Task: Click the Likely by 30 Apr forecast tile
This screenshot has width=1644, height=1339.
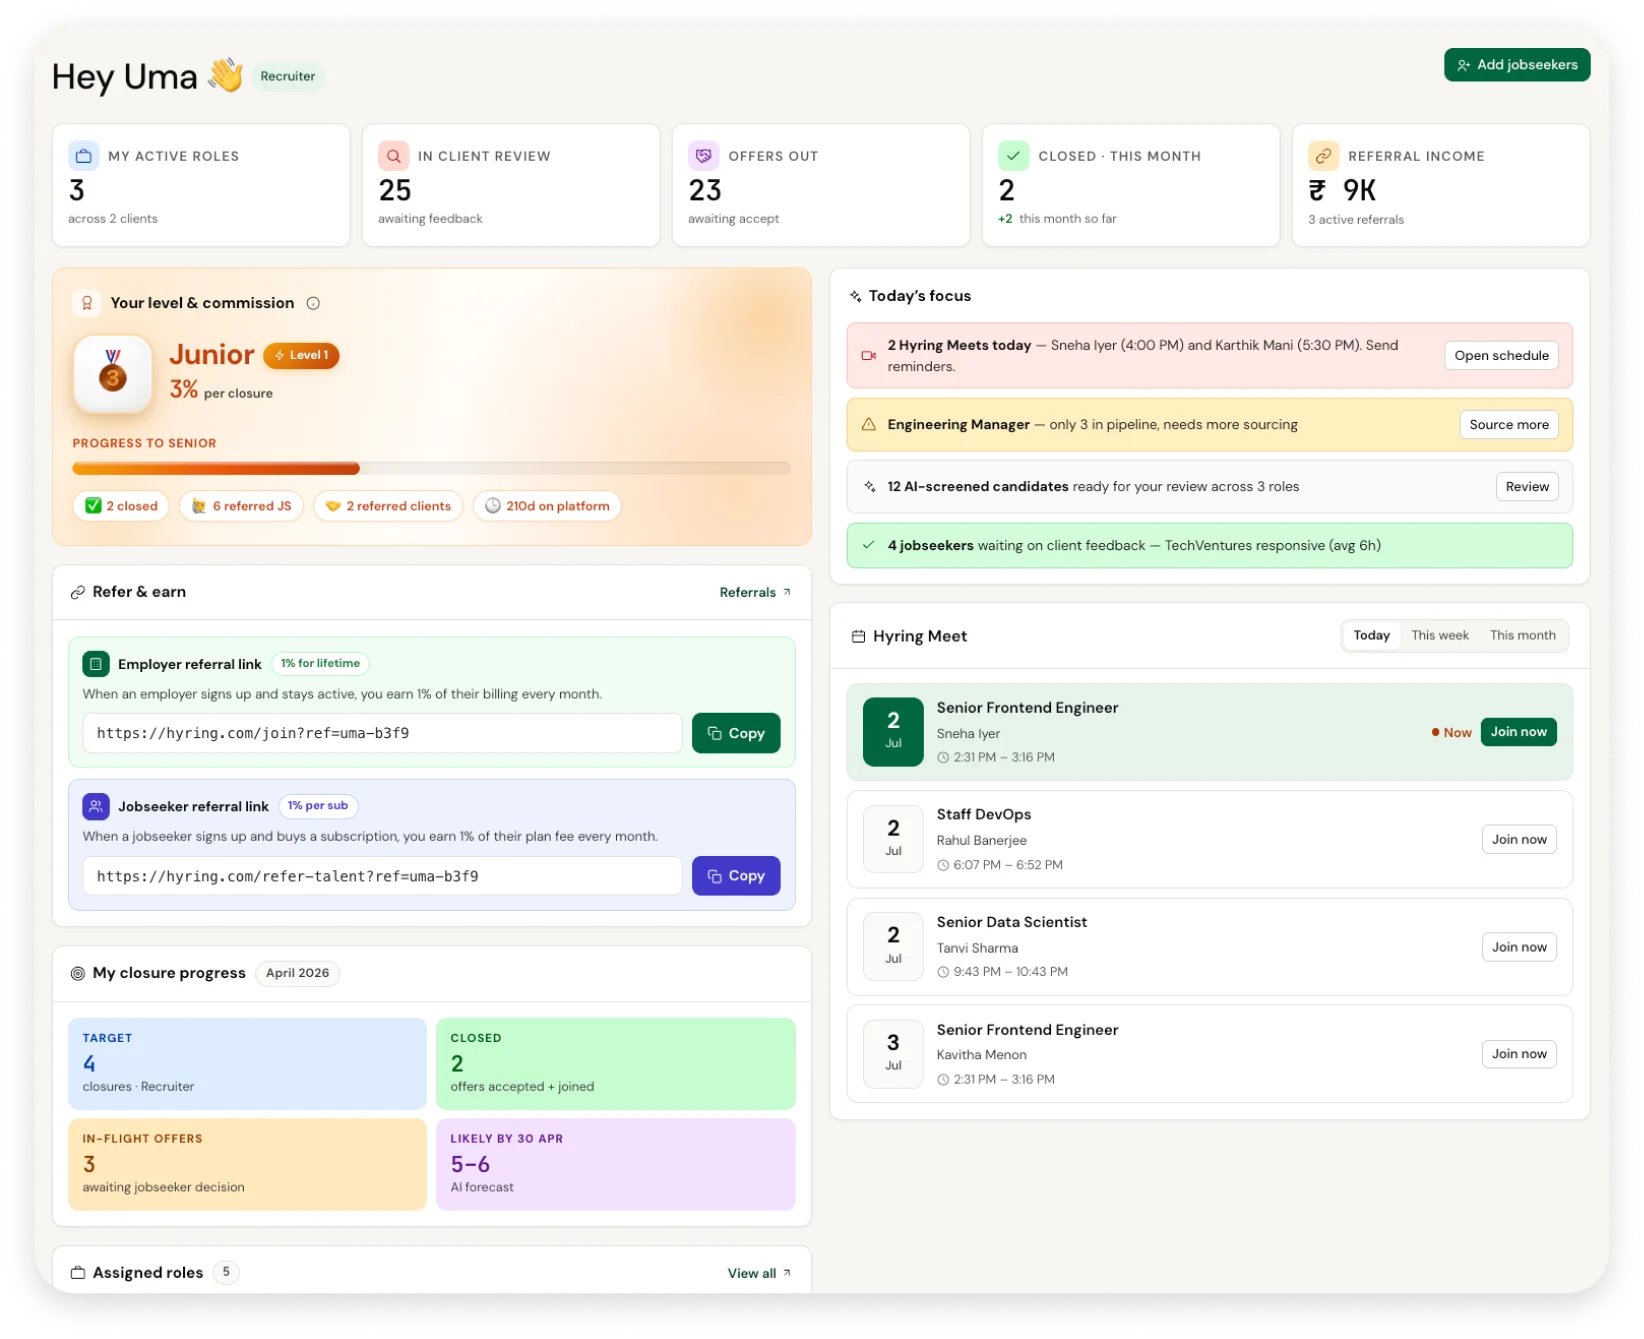Action: point(616,1165)
